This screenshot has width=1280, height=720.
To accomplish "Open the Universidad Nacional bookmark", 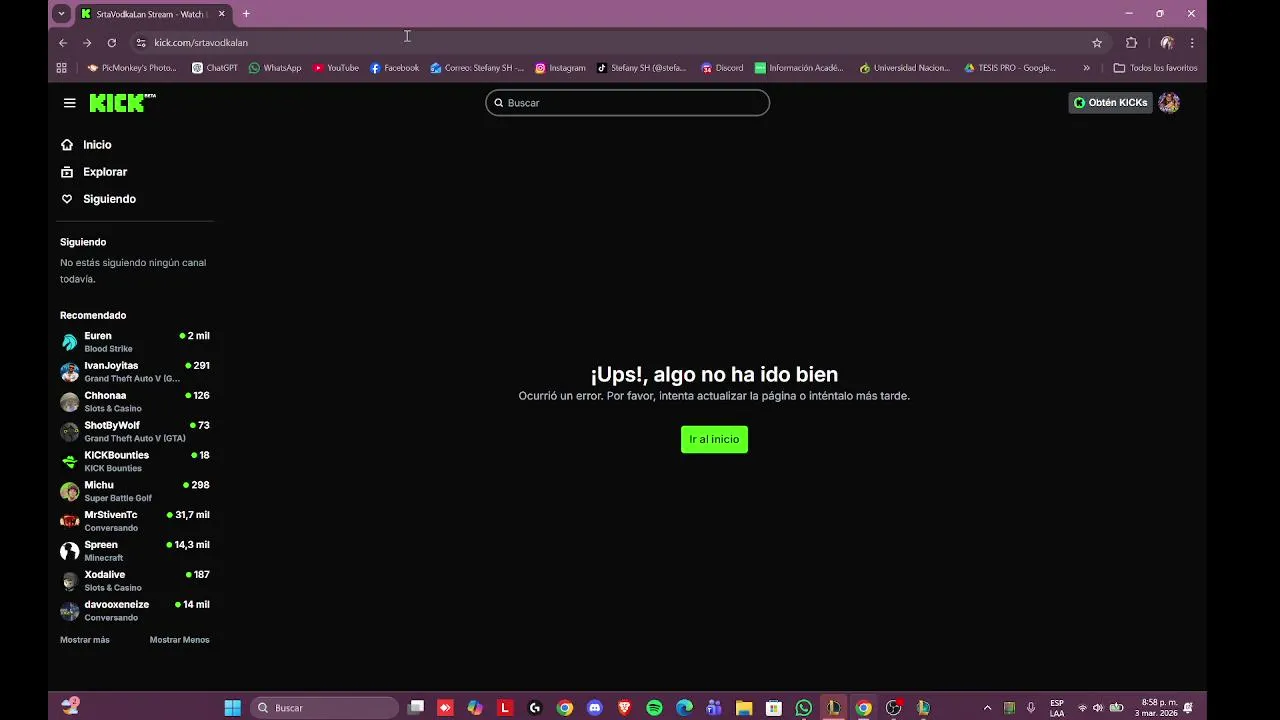I will click(905, 68).
